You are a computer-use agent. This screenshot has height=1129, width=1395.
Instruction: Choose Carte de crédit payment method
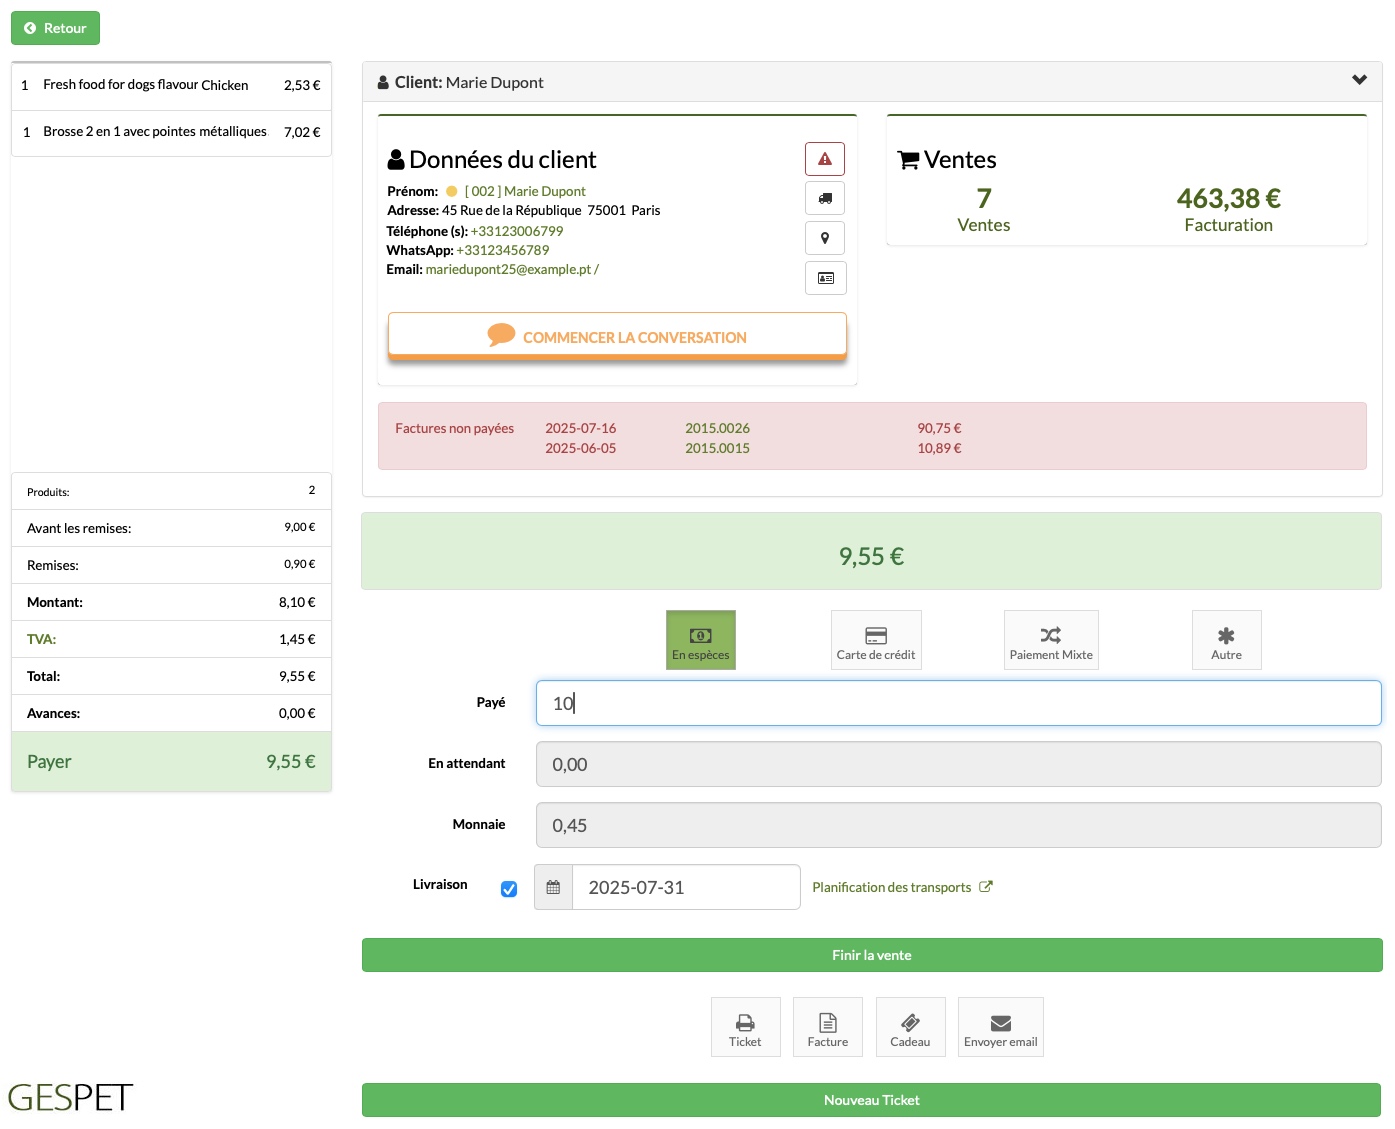(876, 640)
